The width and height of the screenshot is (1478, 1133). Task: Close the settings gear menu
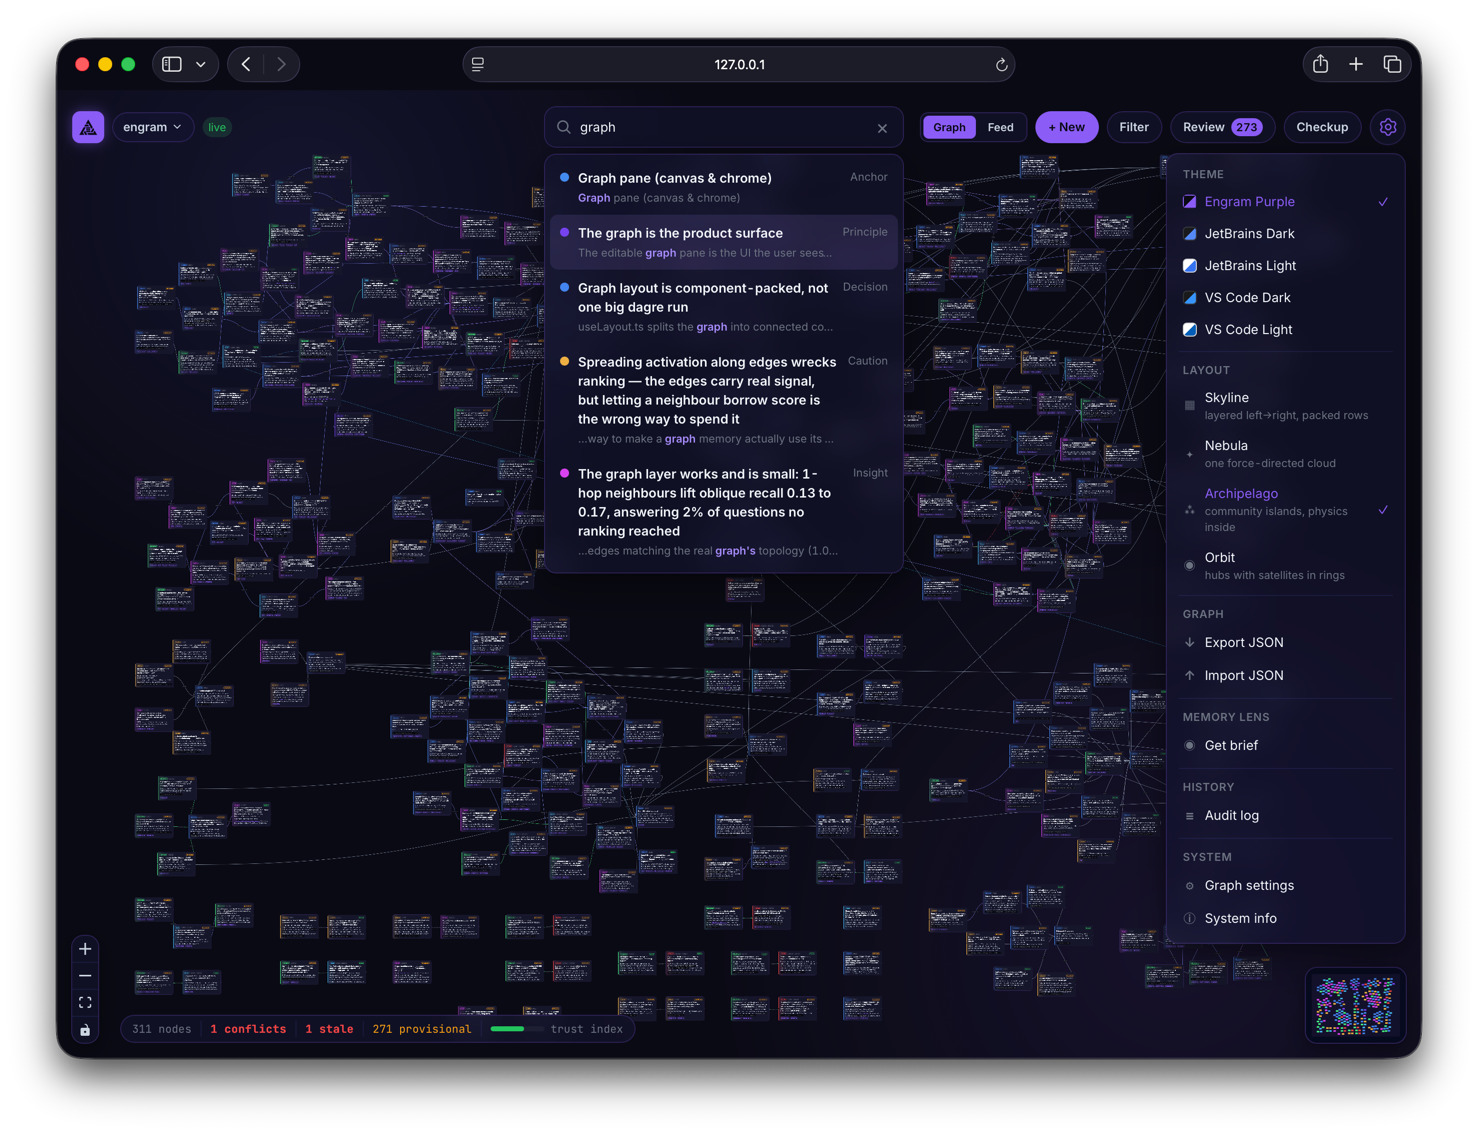pos(1388,127)
